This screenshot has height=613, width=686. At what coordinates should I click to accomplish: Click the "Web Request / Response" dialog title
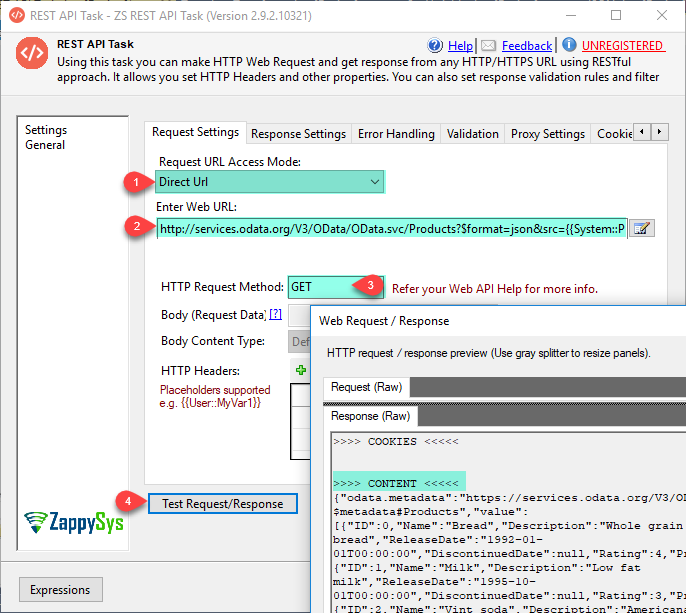384,321
